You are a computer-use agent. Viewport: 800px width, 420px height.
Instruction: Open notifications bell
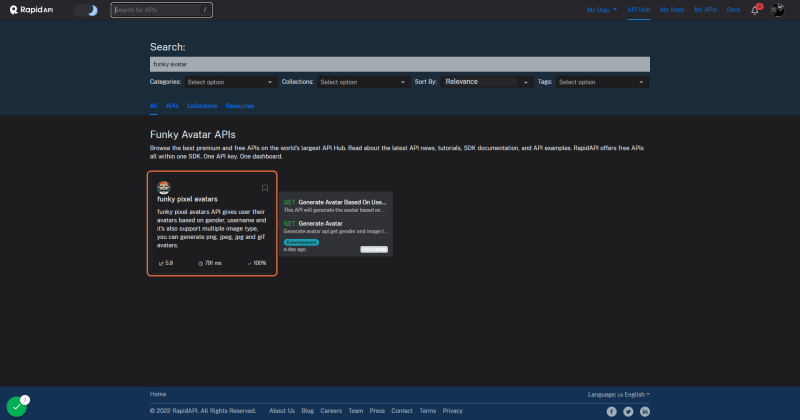(755, 10)
